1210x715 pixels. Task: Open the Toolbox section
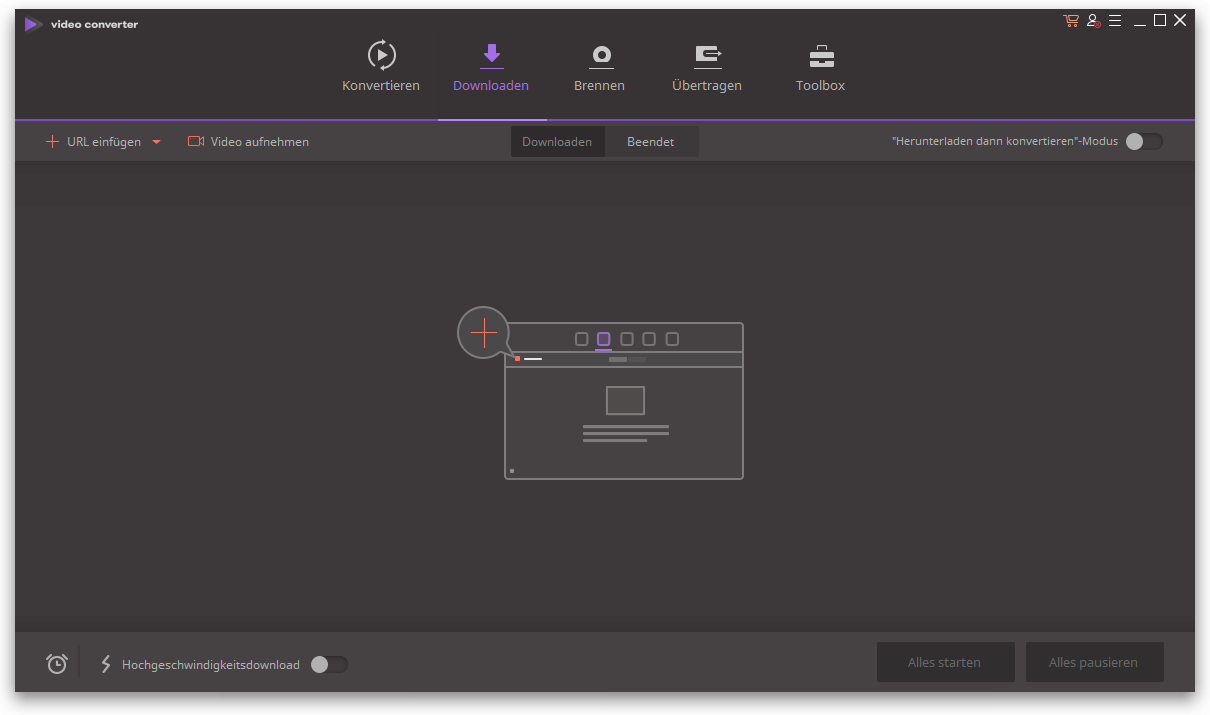pyautogui.click(x=820, y=66)
